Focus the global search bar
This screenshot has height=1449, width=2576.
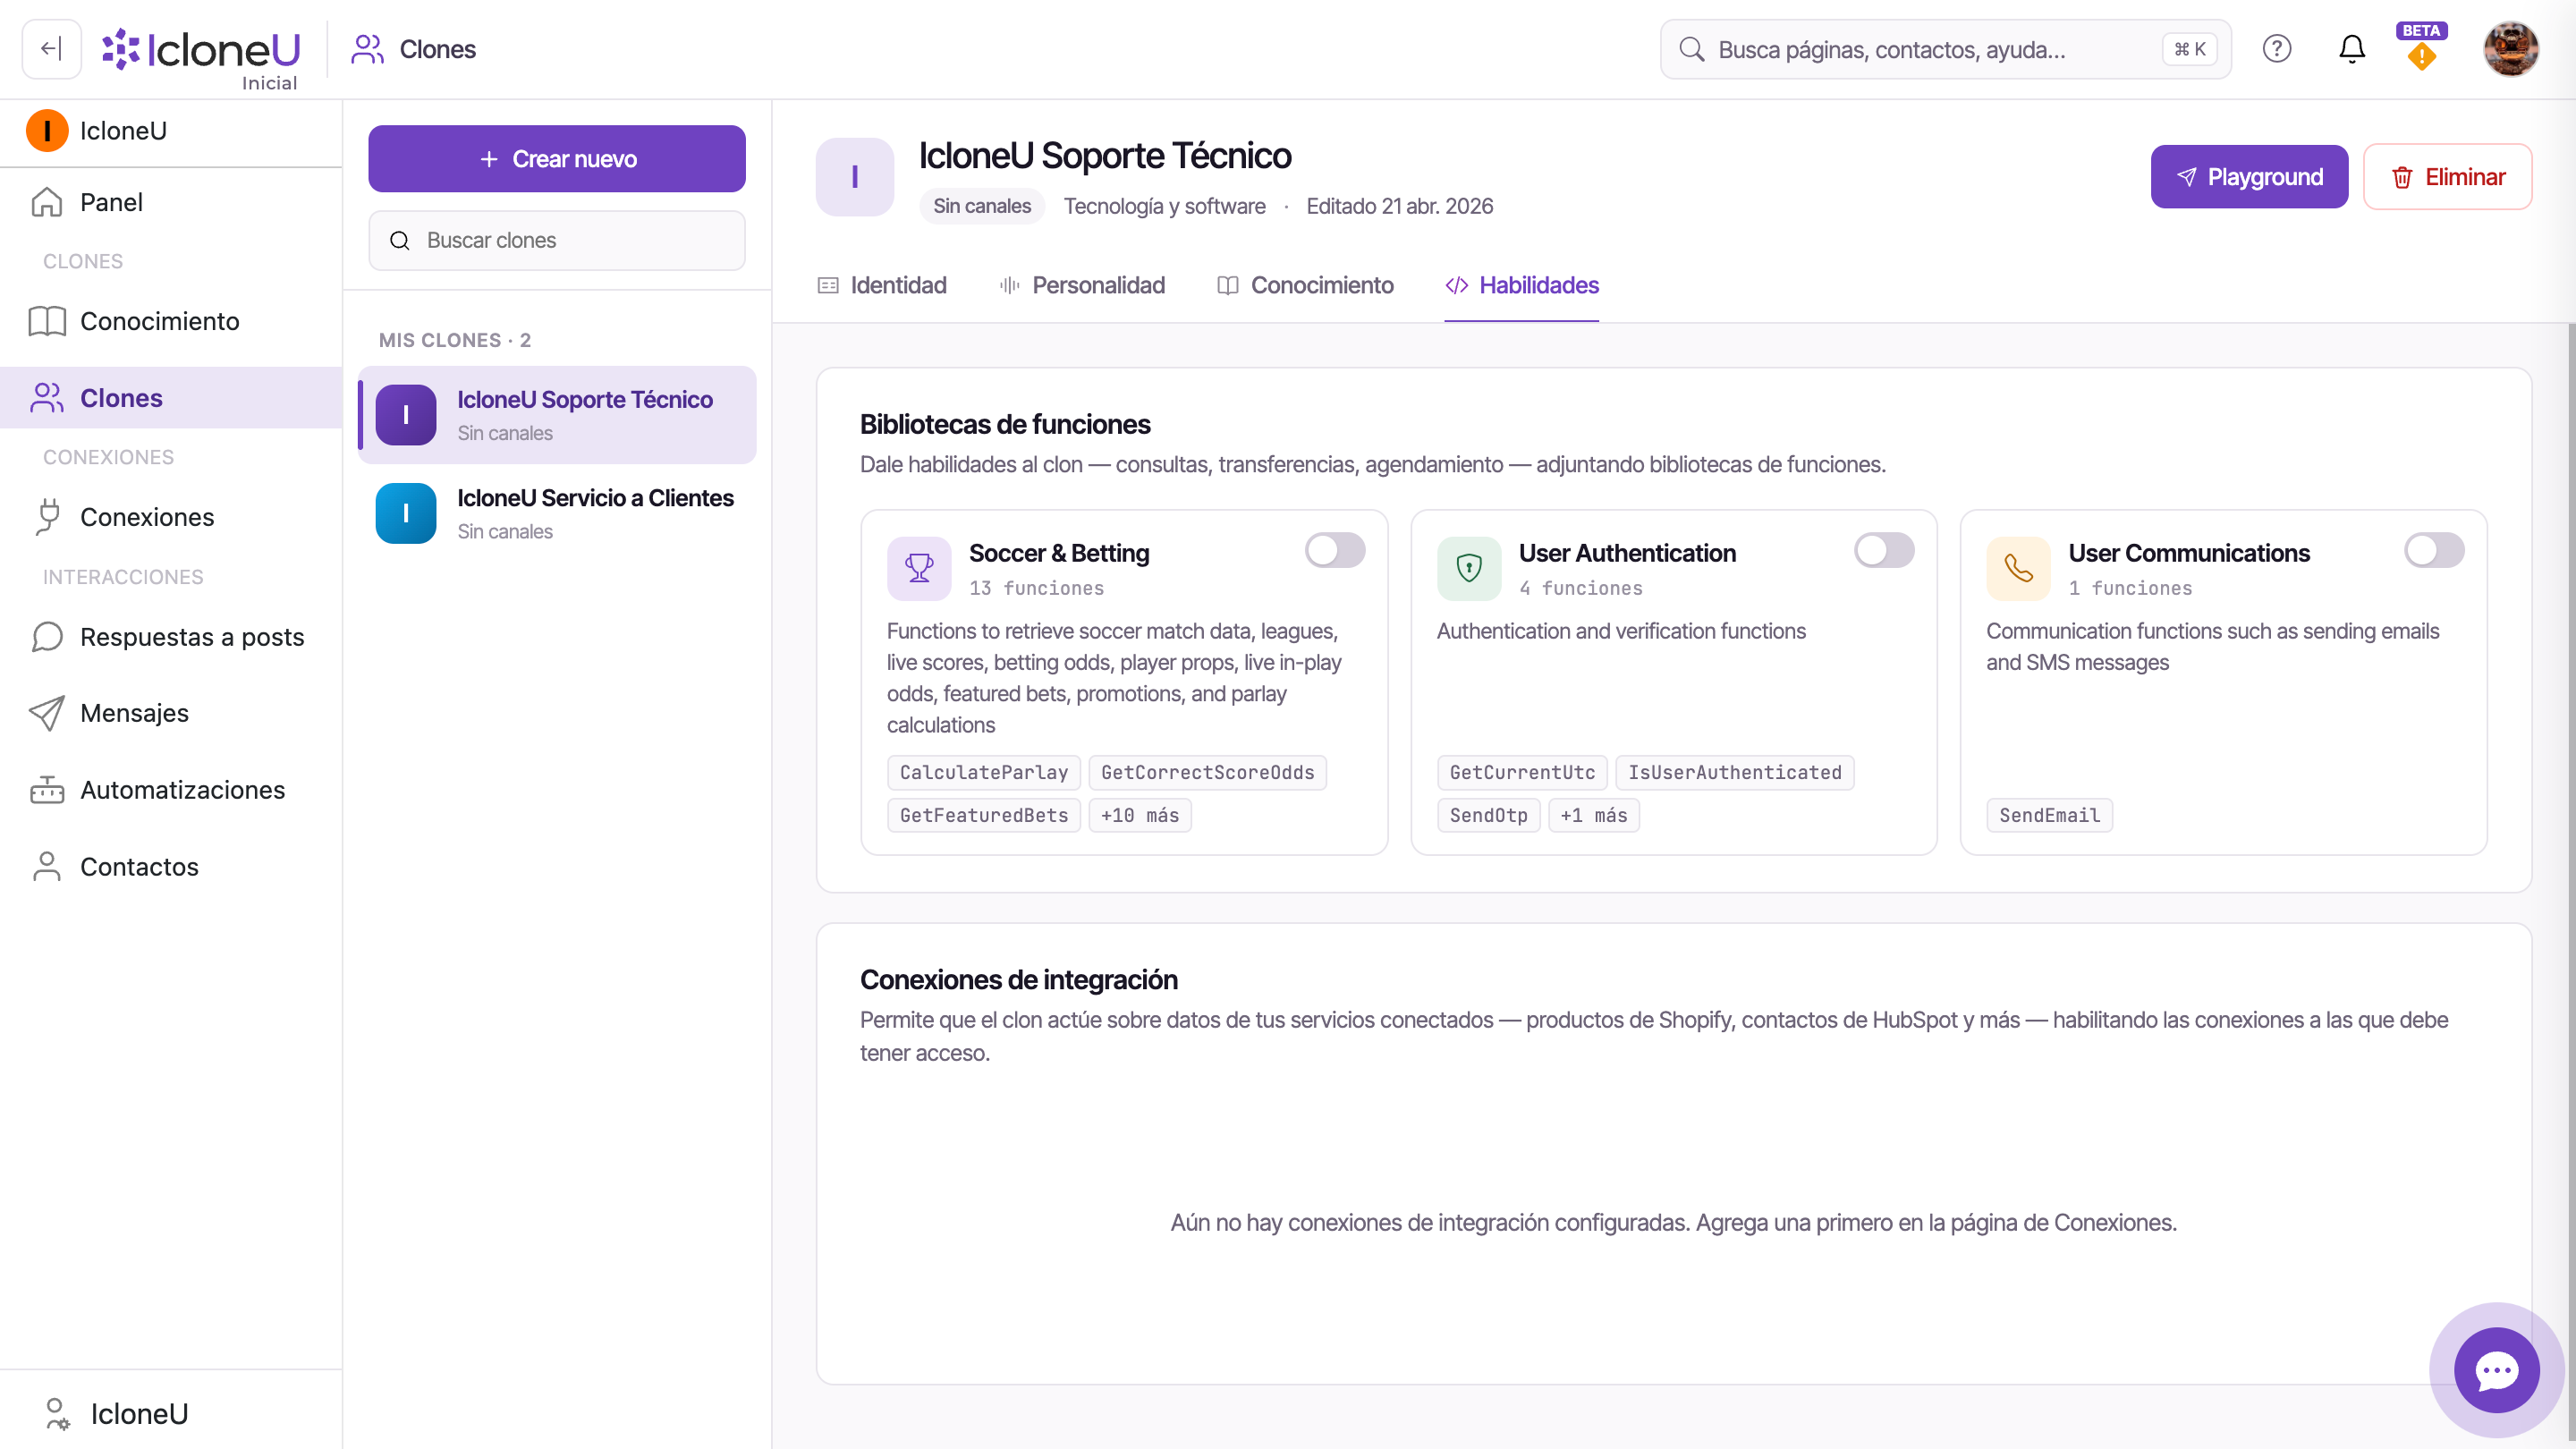point(1946,49)
